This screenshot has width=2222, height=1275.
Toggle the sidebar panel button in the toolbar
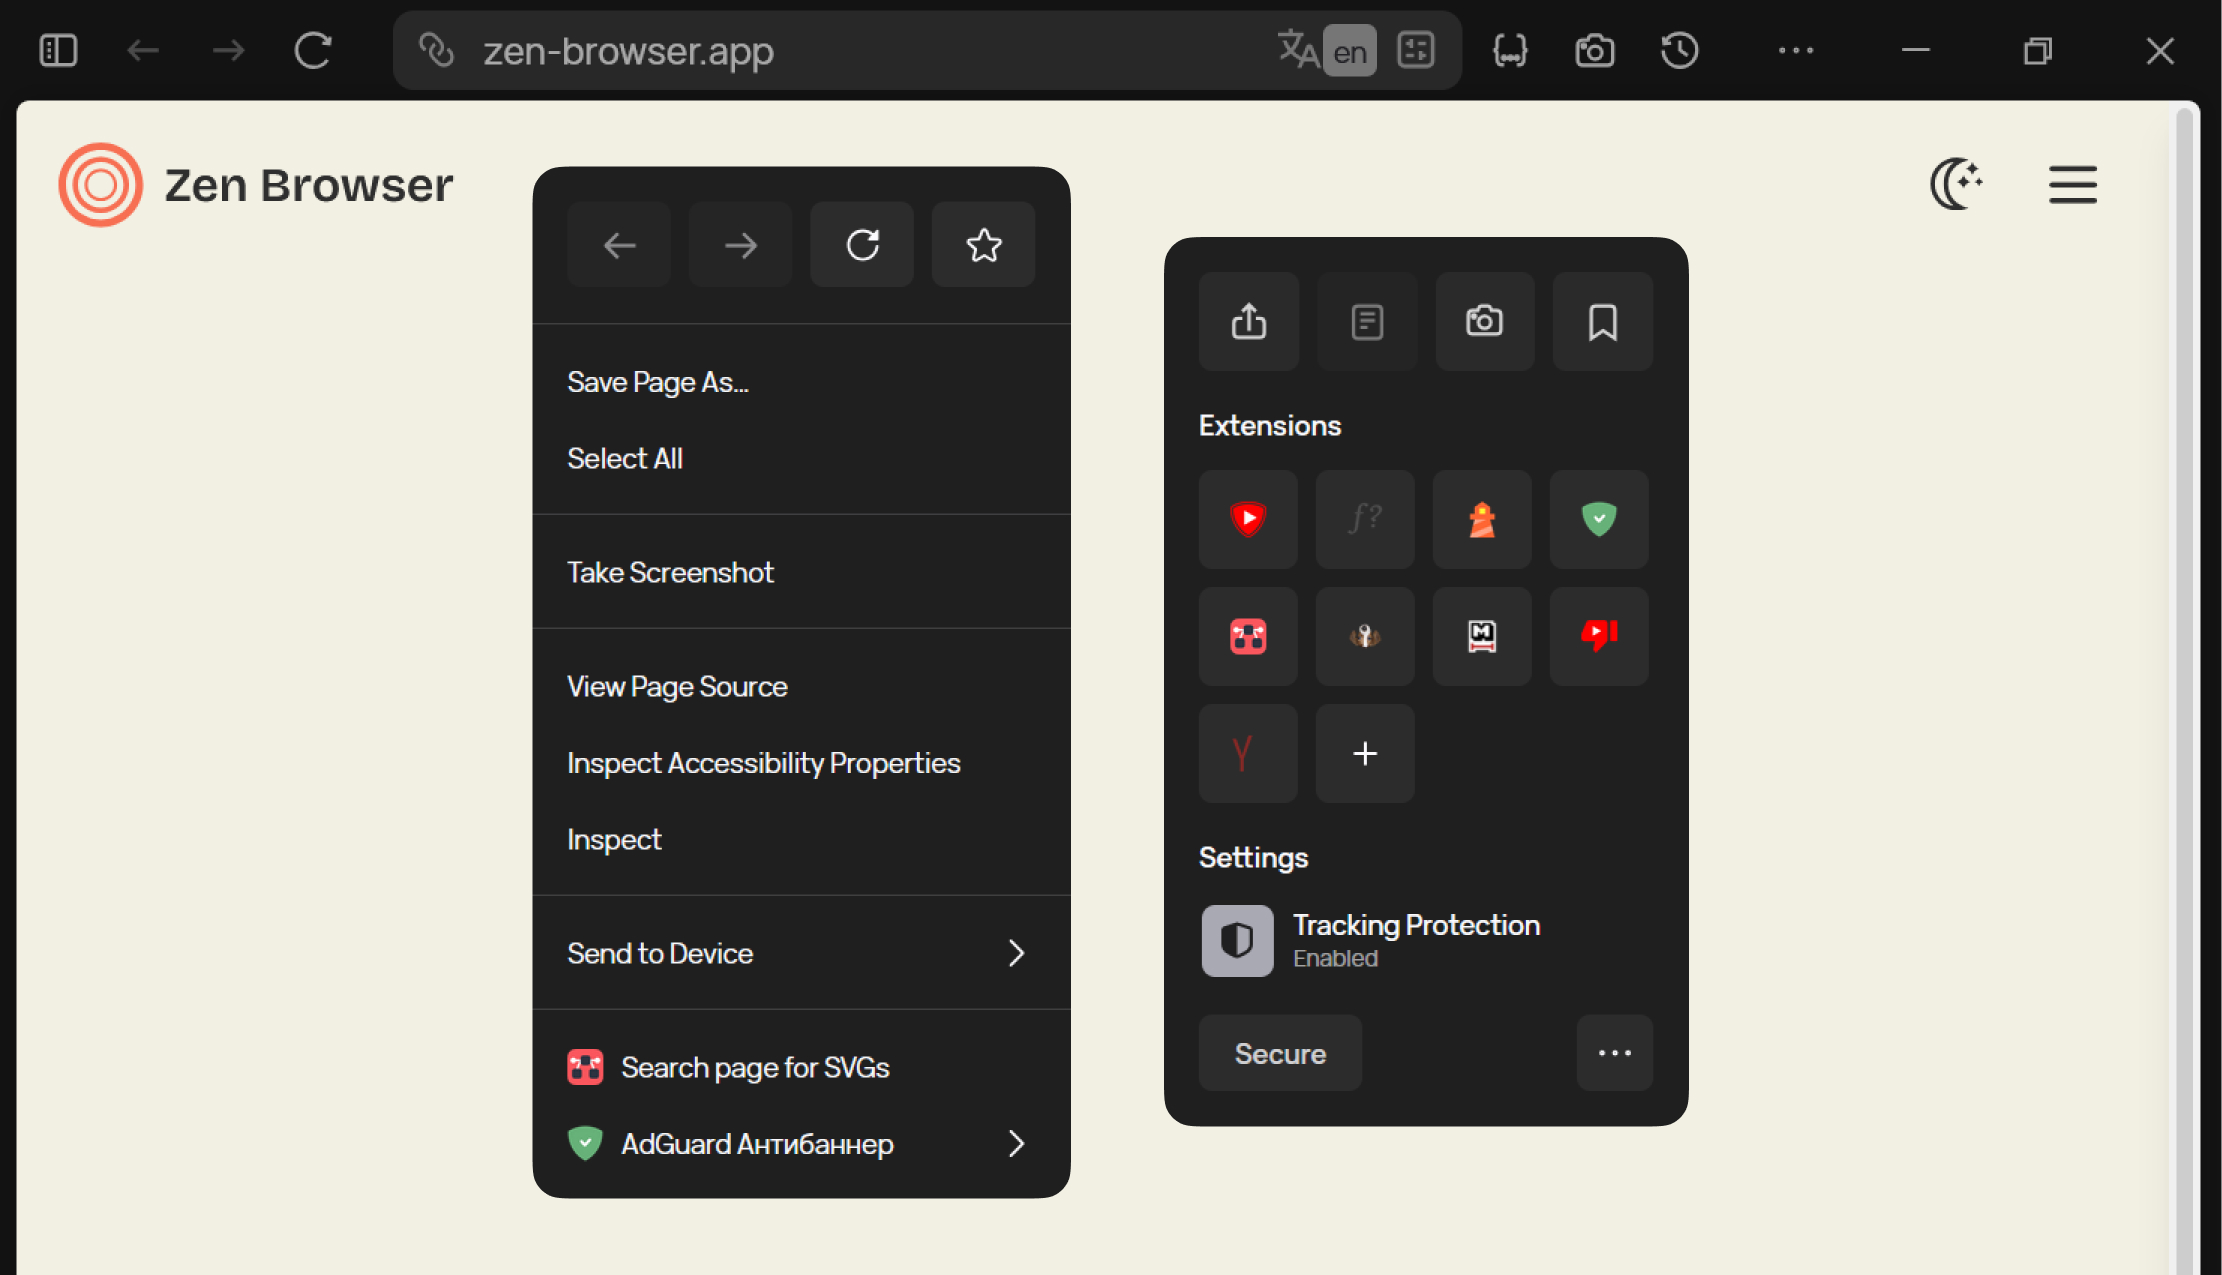coord(58,50)
